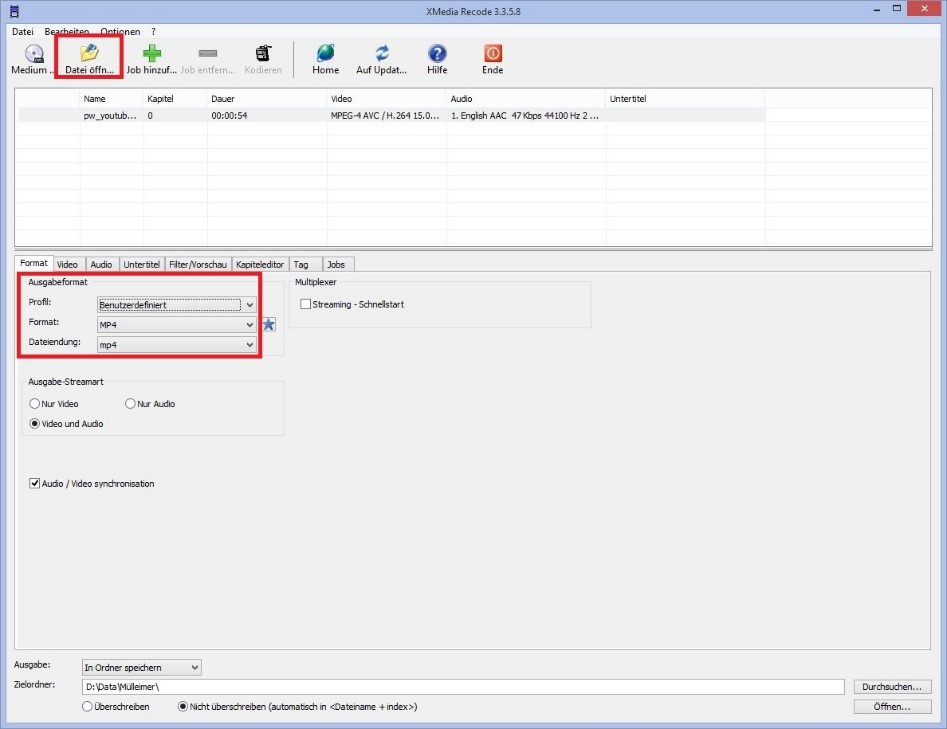
Task: Switch to the Filter/Vorschau tab
Action: tap(198, 264)
